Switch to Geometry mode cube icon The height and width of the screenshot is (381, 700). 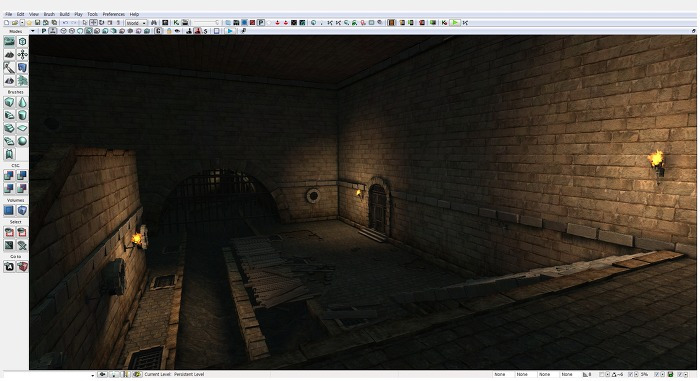pyautogui.click(x=22, y=42)
